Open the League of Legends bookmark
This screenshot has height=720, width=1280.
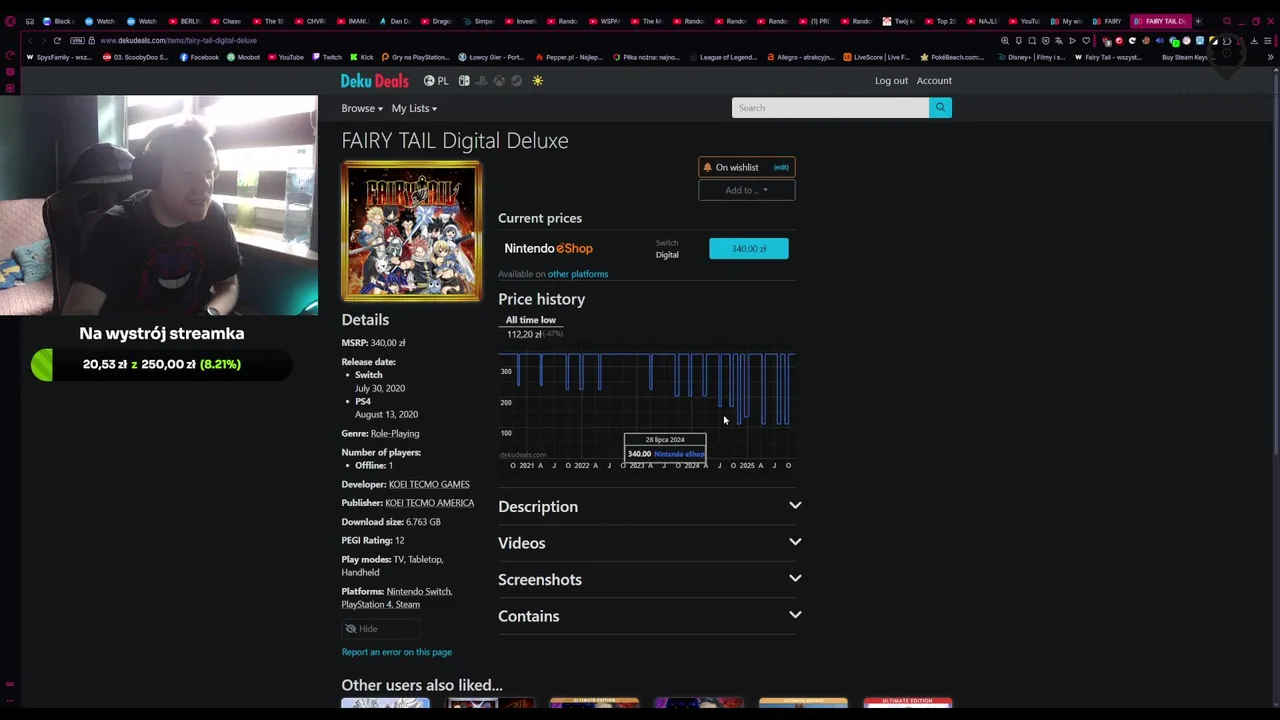click(x=723, y=57)
